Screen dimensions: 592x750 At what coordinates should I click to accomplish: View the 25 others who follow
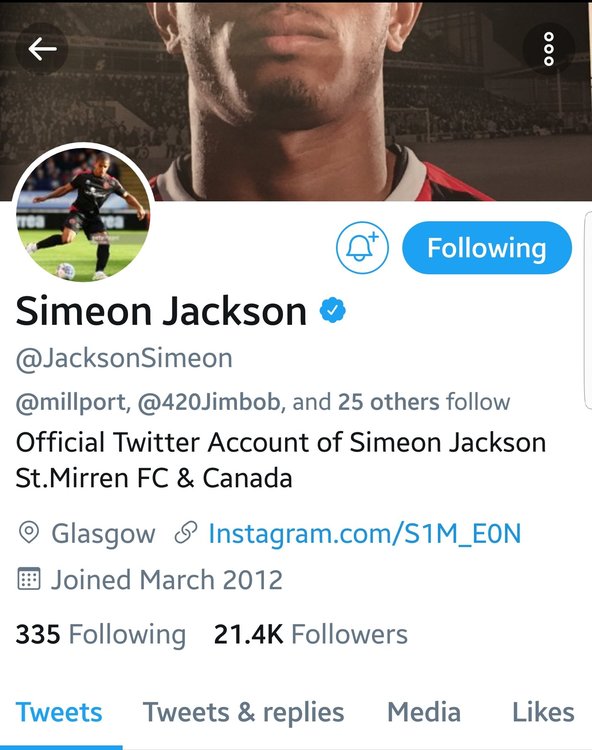click(388, 402)
